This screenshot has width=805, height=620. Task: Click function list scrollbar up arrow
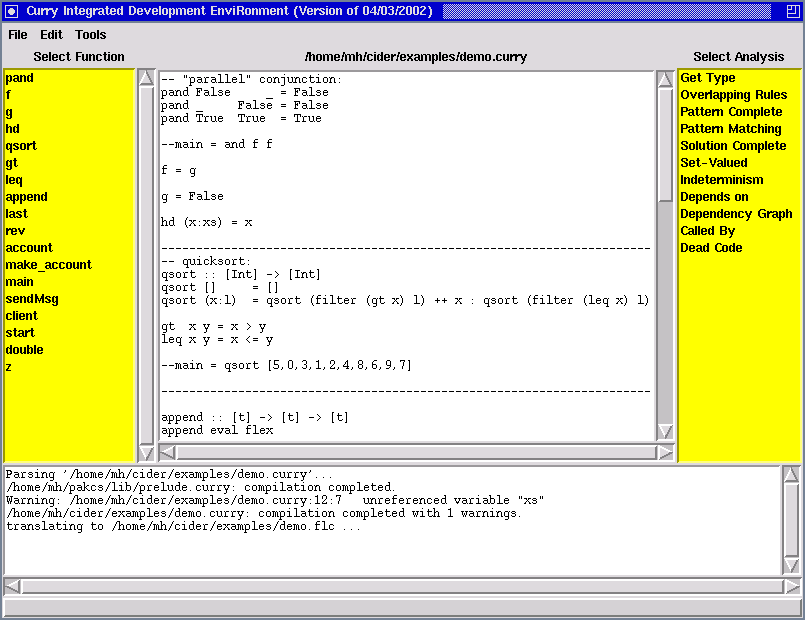coord(146,78)
